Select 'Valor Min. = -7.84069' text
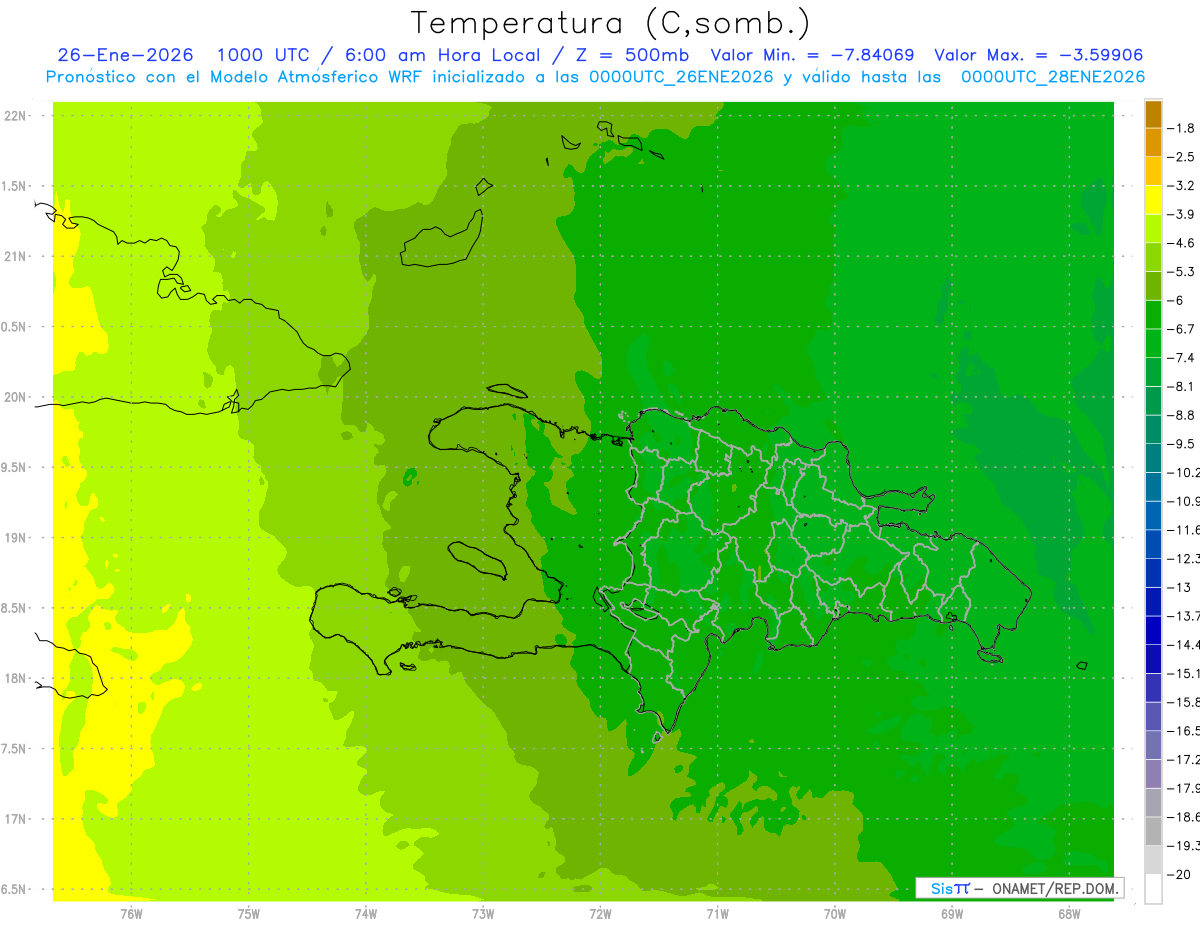 pos(812,55)
